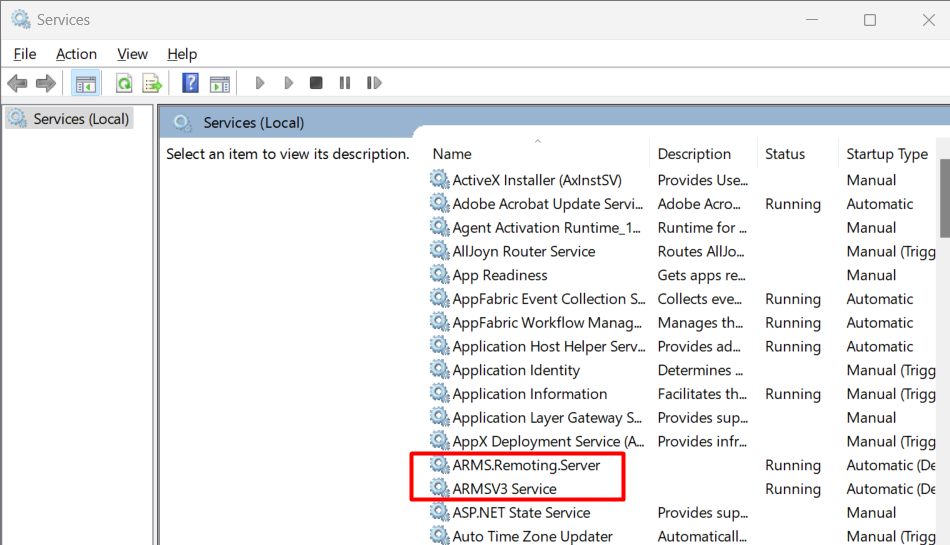
Task: Click the Refresh toolbar icon
Action: (124, 83)
